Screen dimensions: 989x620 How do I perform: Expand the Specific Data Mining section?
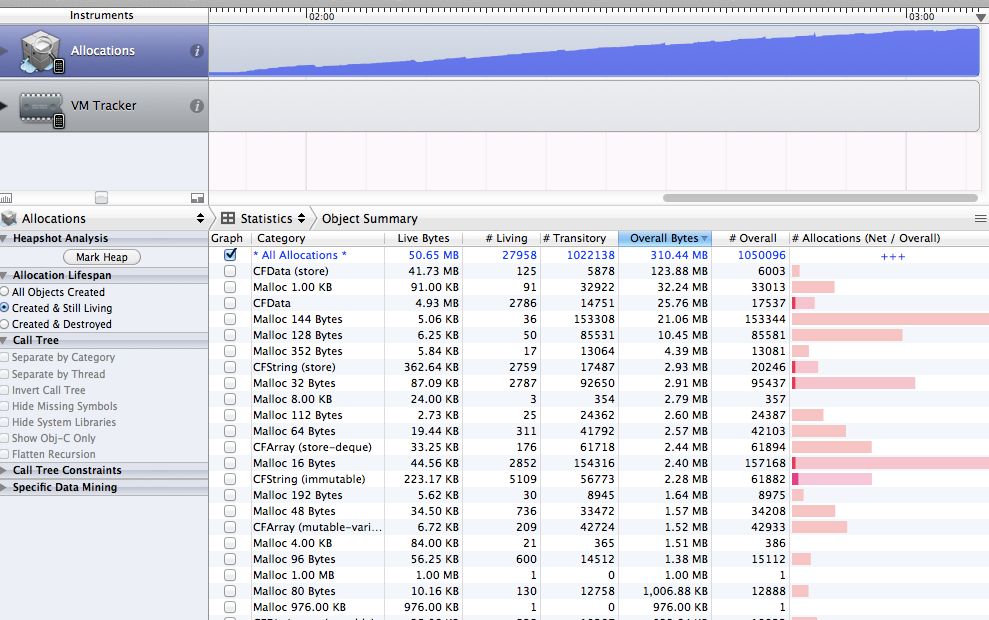[4, 488]
